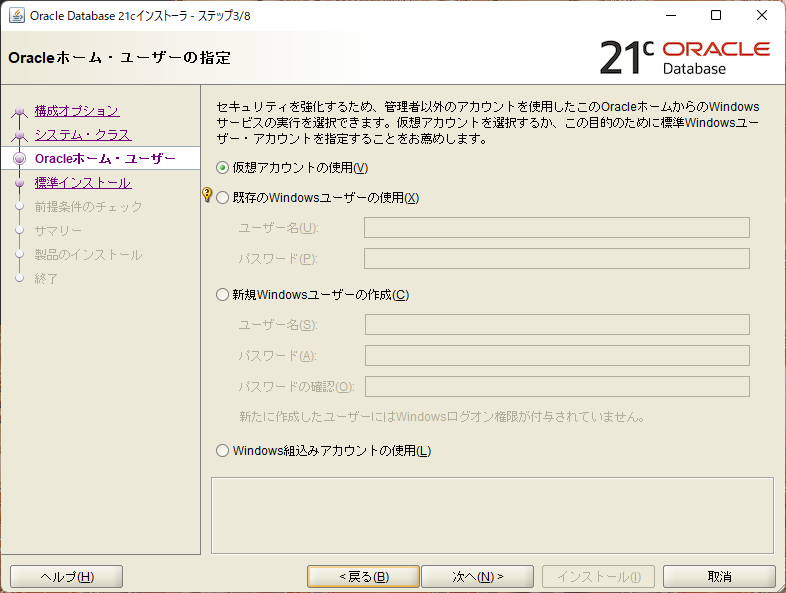The height and width of the screenshot is (593, 786).
Task: Click the ヘルプ(H) button
Action: (x=67, y=577)
